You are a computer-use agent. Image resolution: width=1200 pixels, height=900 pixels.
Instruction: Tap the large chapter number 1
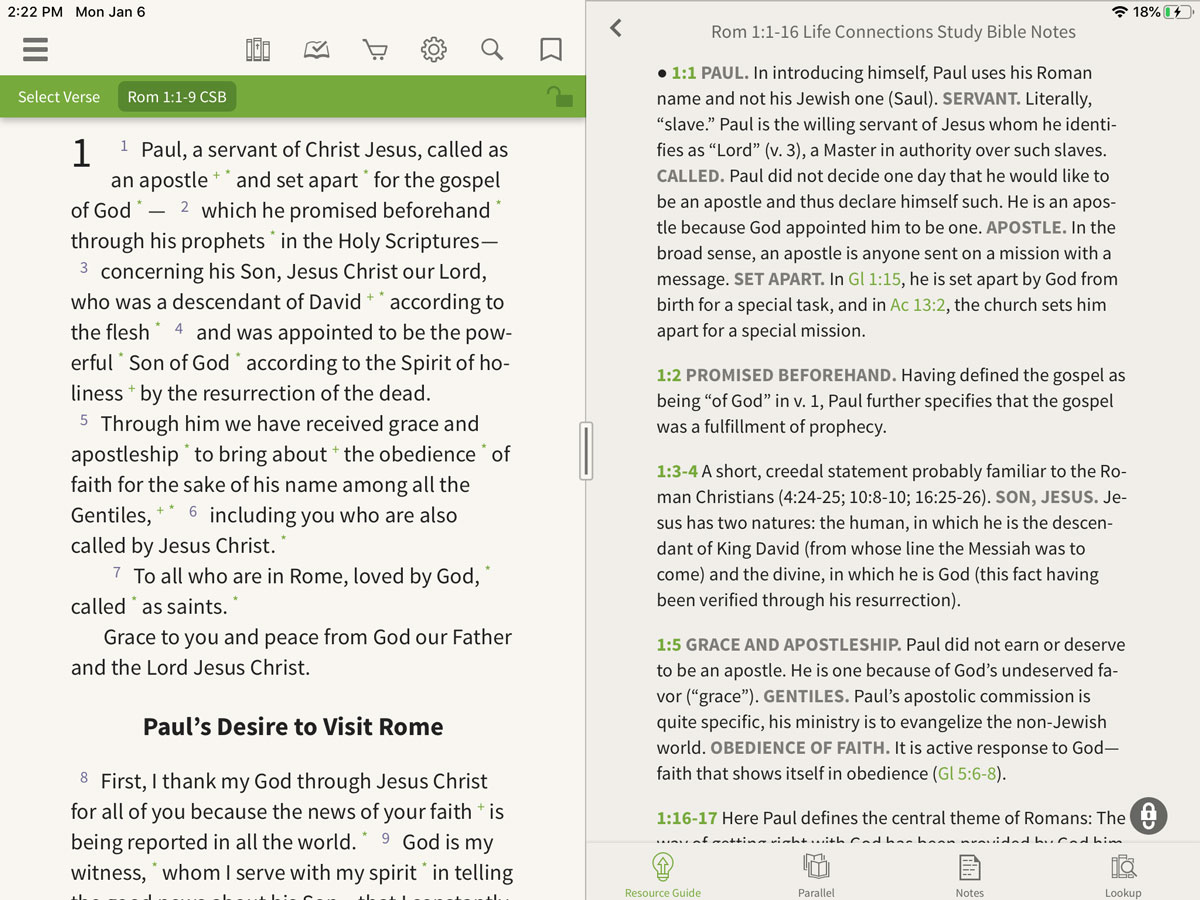tap(81, 154)
